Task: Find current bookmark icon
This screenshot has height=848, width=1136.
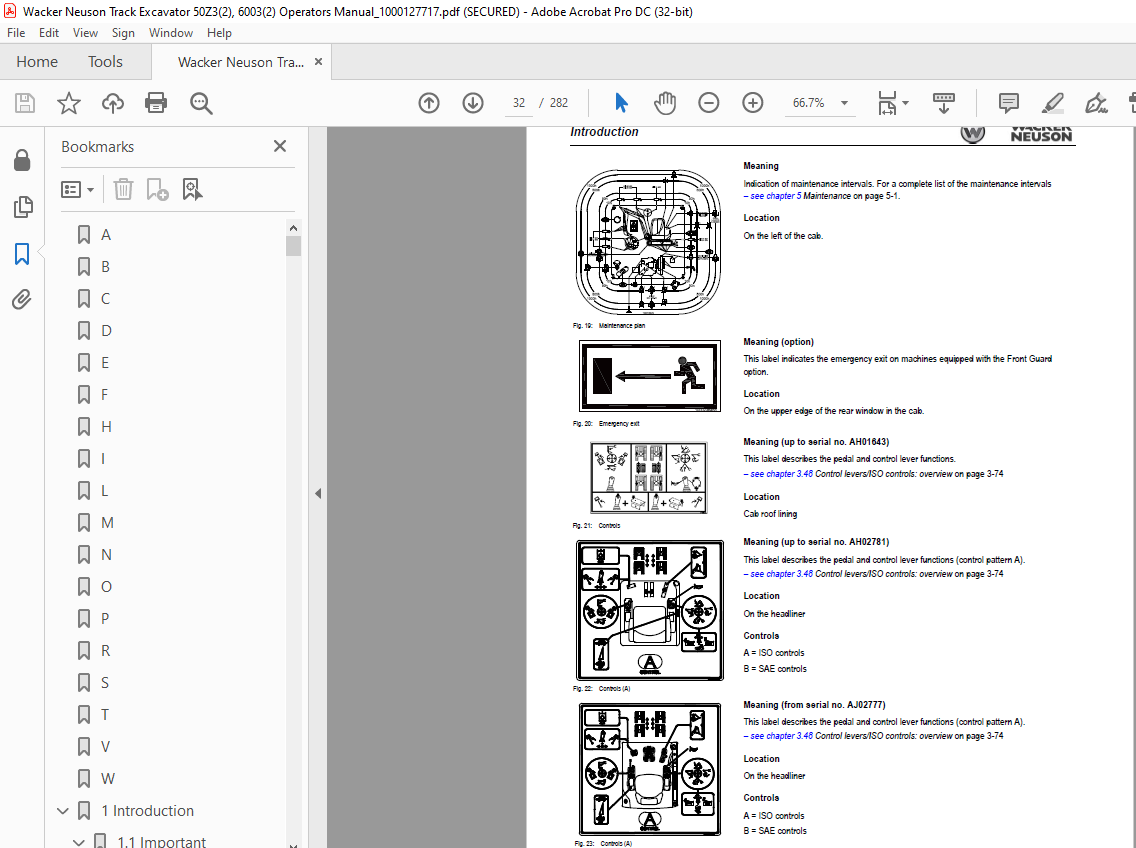Action: (x=192, y=189)
